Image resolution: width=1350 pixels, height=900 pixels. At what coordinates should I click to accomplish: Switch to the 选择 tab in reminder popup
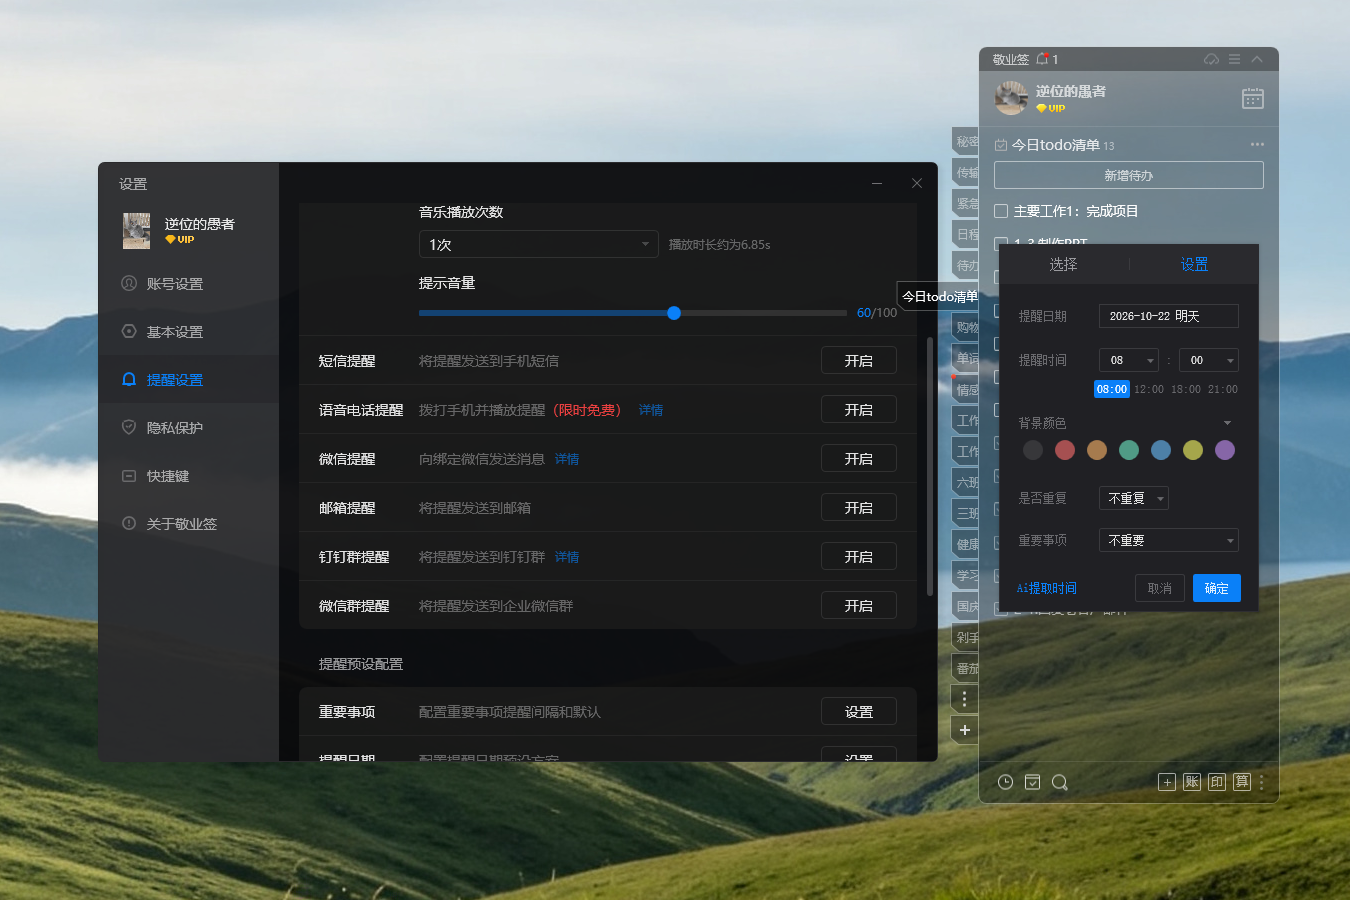1063,264
